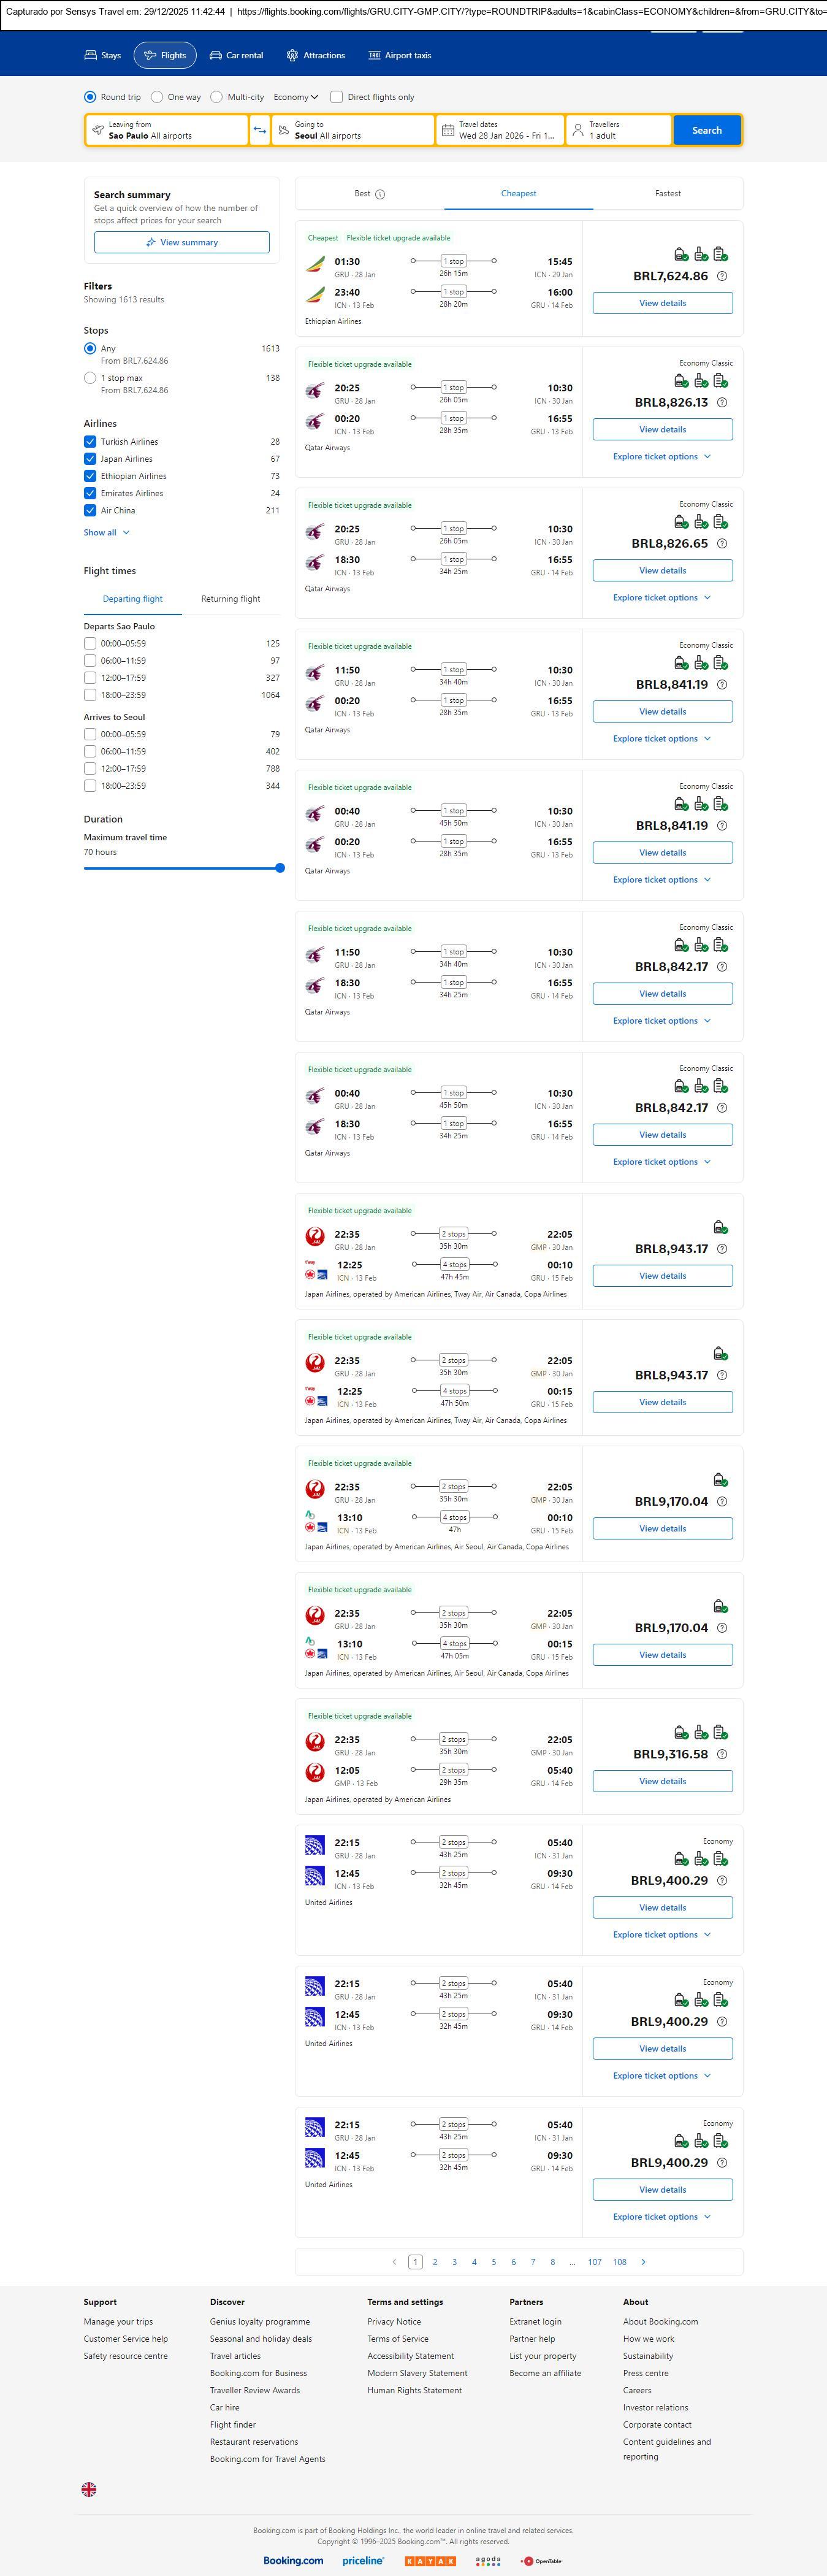Image resolution: width=827 pixels, height=2576 pixels.
Task: Uncheck the Turkish Airlines filter
Action: tap(90, 442)
